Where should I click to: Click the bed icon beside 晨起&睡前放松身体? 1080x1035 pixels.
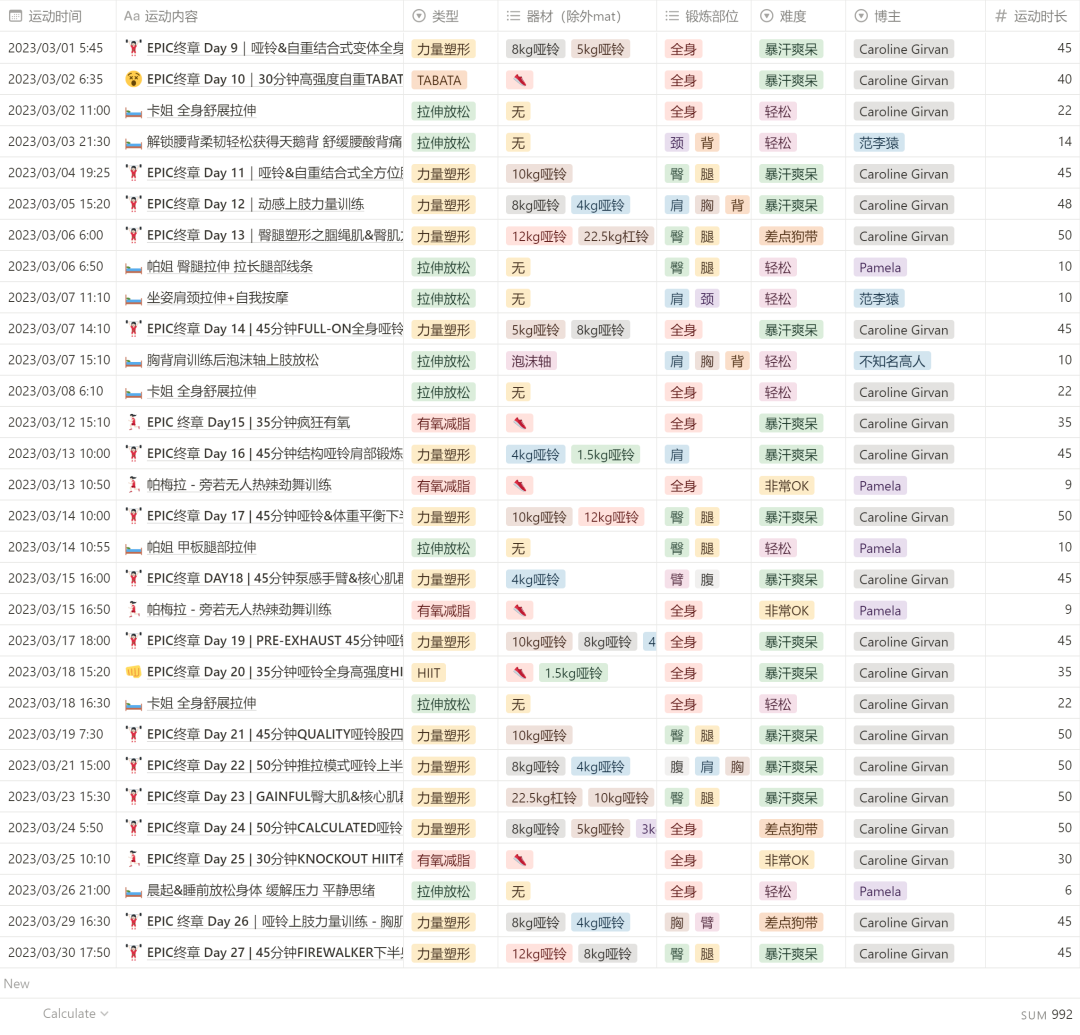(x=134, y=890)
